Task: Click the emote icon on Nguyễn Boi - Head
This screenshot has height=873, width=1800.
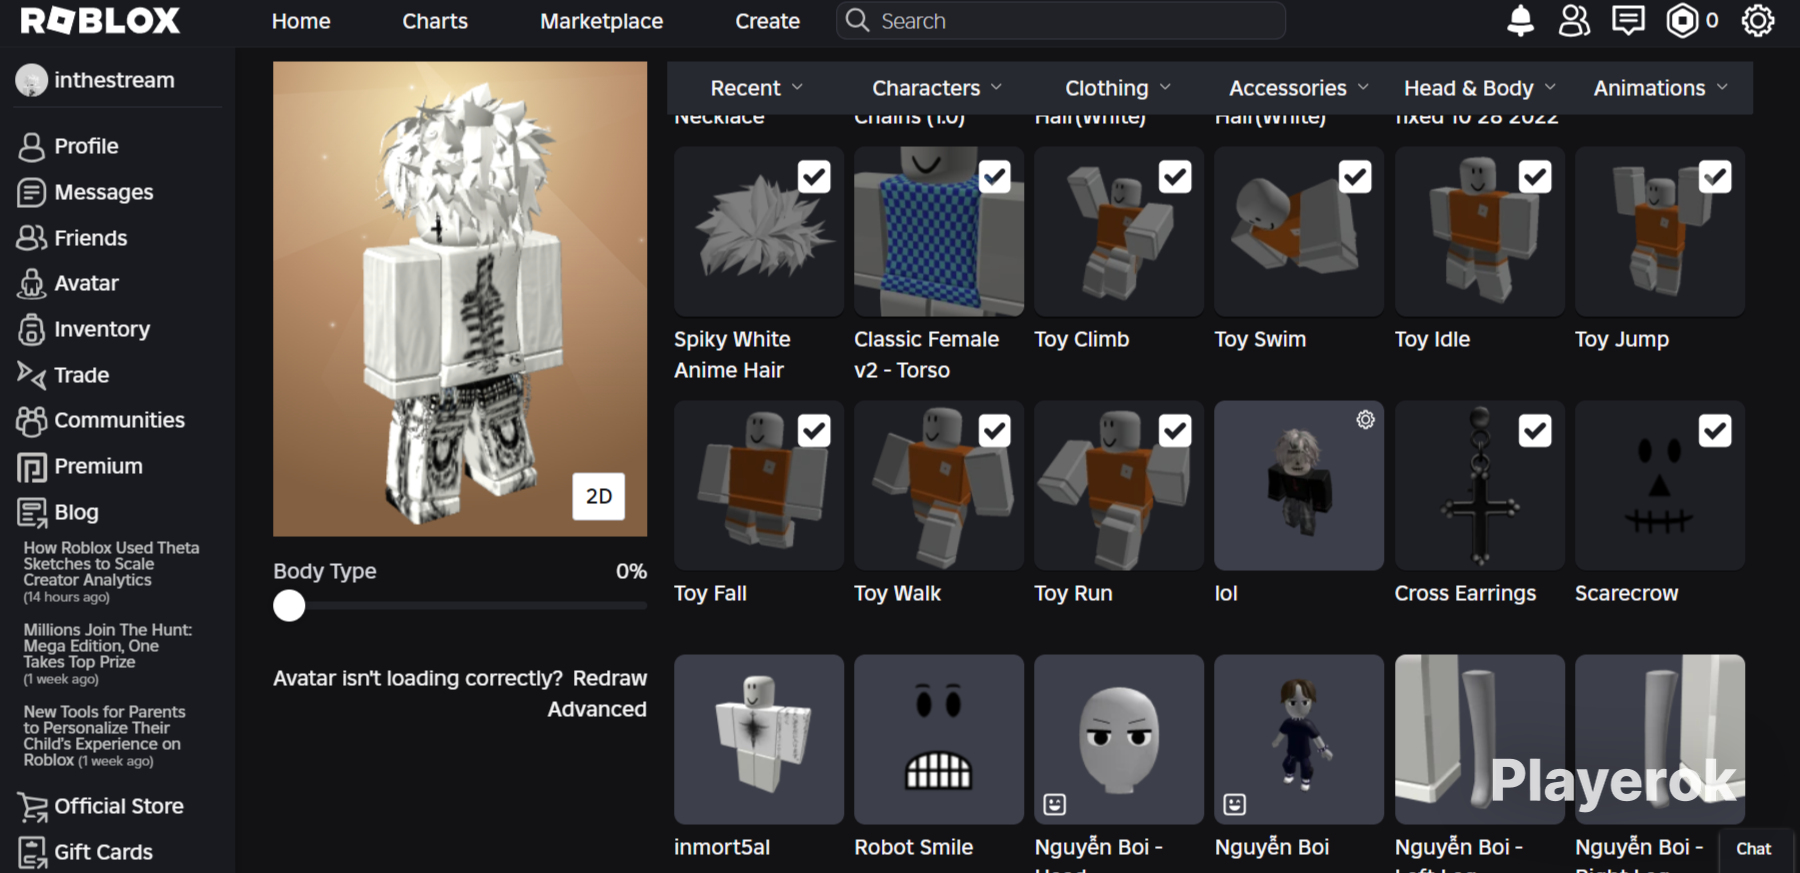Action: [1054, 804]
